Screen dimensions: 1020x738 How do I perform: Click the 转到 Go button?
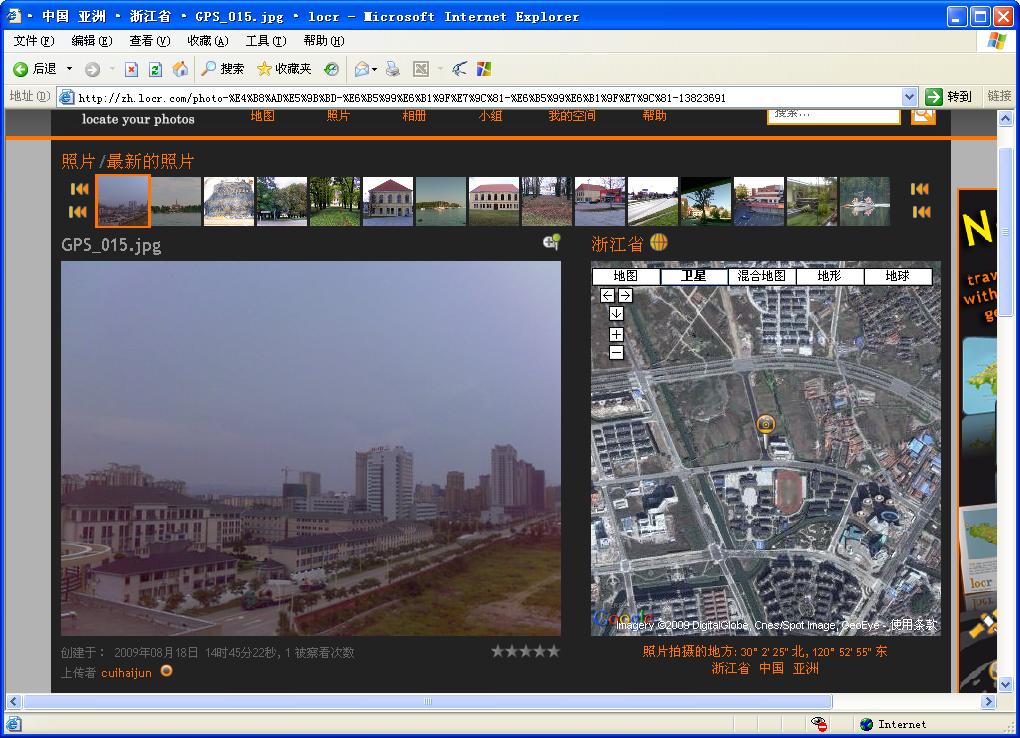(x=948, y=97)
